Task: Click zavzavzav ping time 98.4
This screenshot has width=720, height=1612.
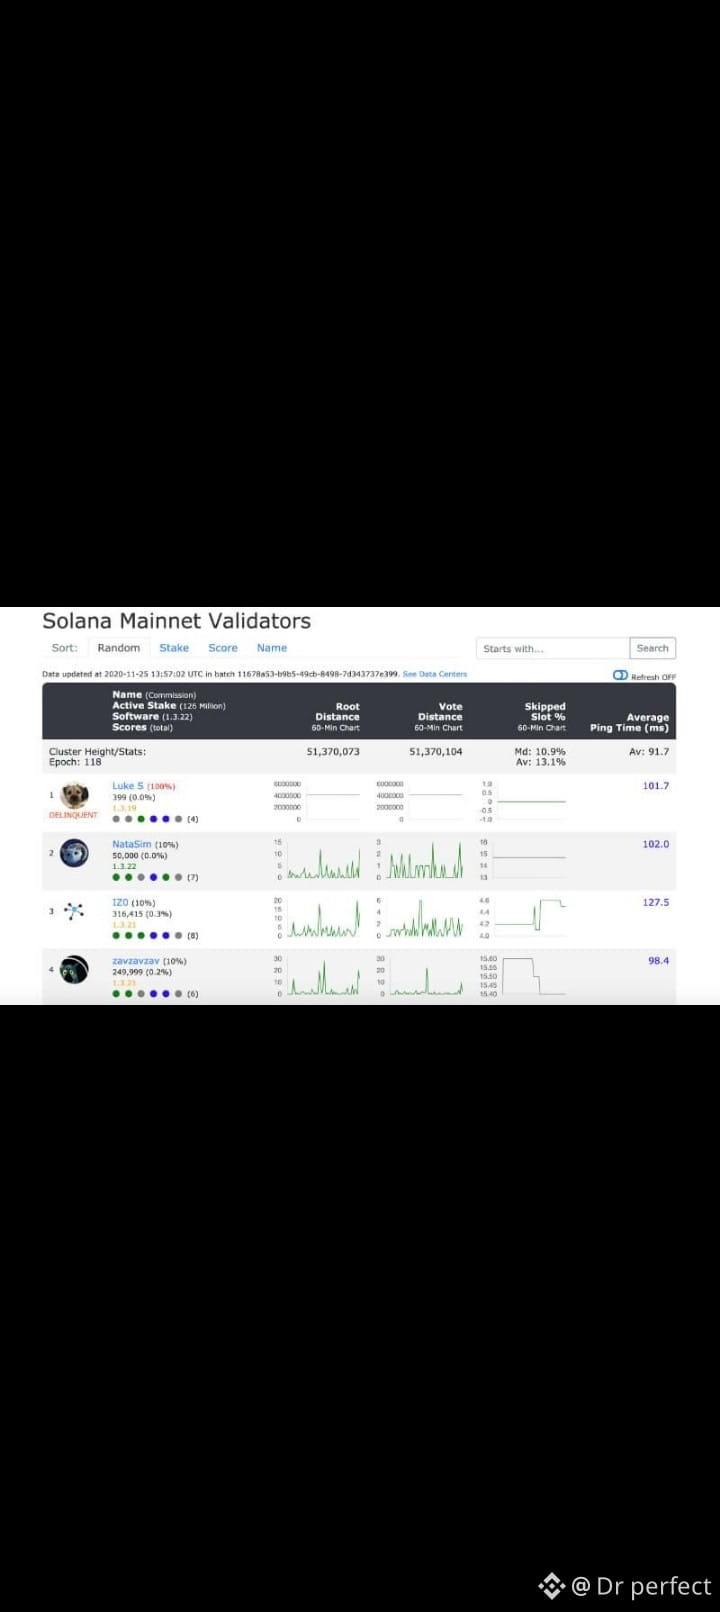Action: (x=659, y=960)
